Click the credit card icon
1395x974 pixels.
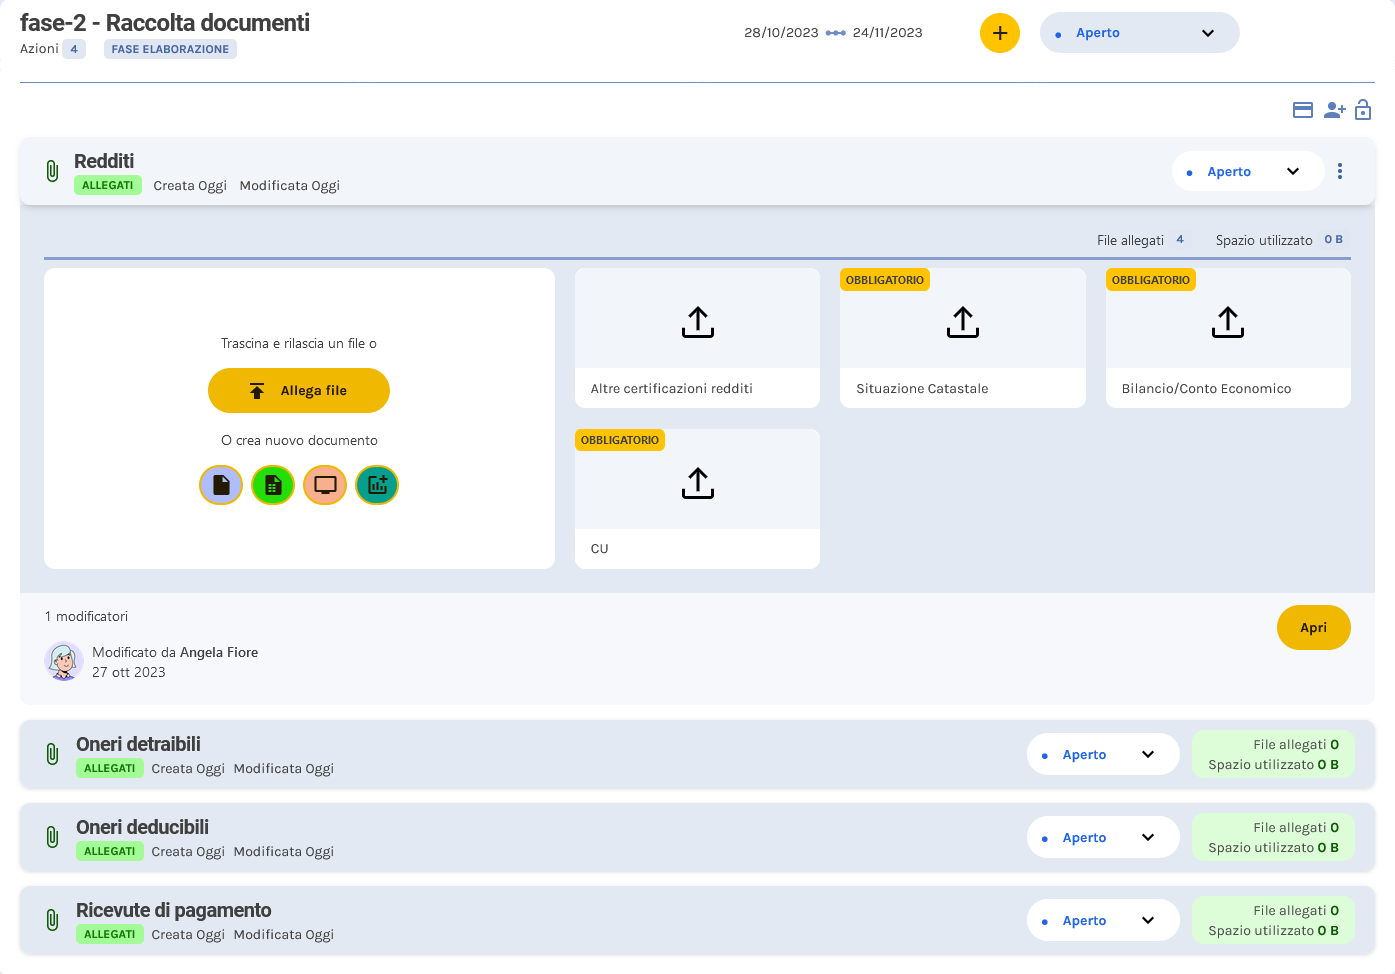pyautogui.click(x=1302, y=110)
